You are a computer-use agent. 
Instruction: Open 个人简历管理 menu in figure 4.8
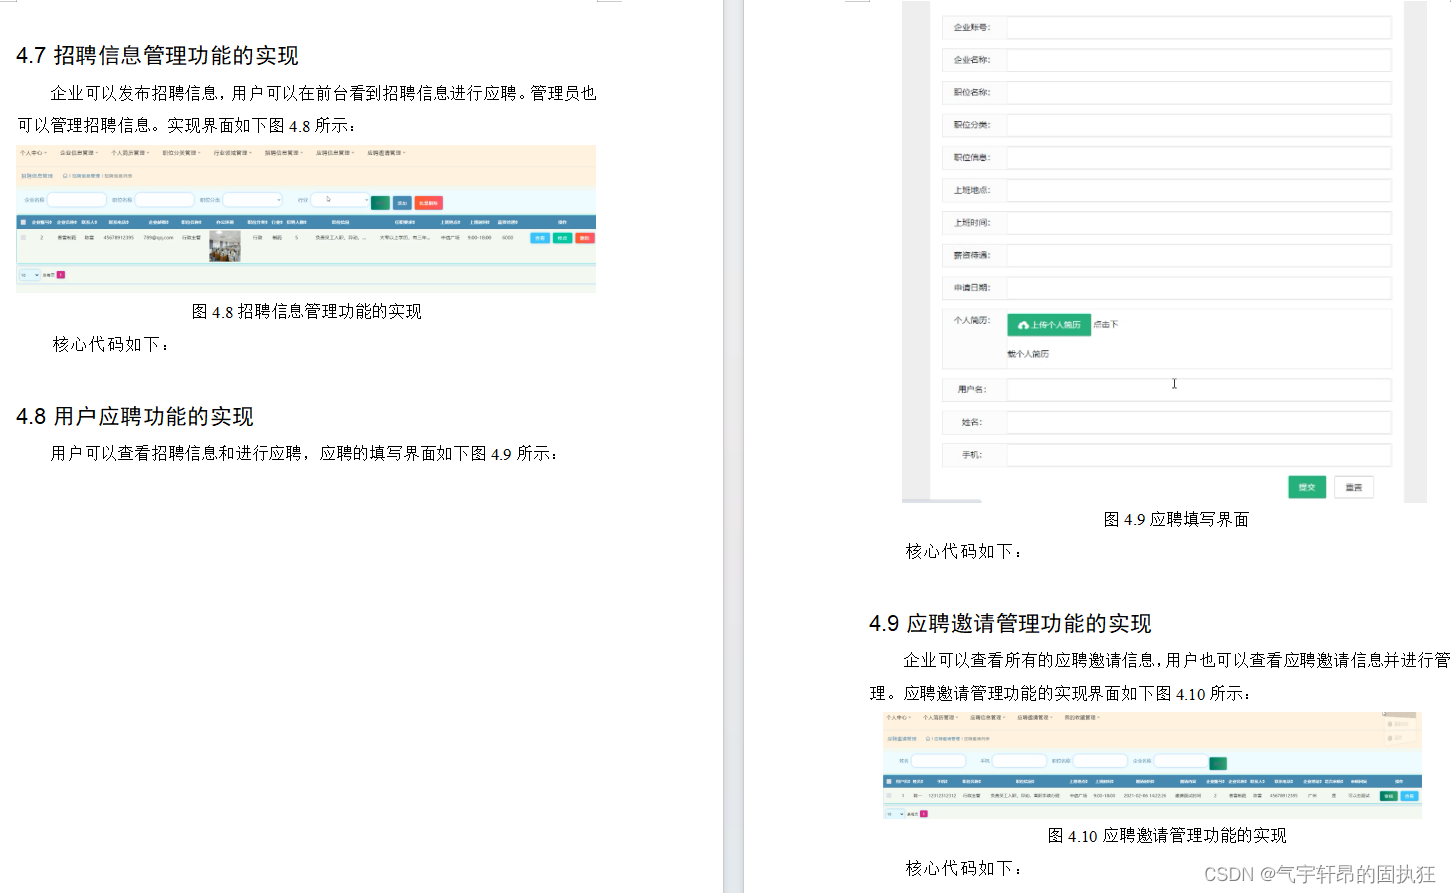pyautogui.click(x=130, y=153)
